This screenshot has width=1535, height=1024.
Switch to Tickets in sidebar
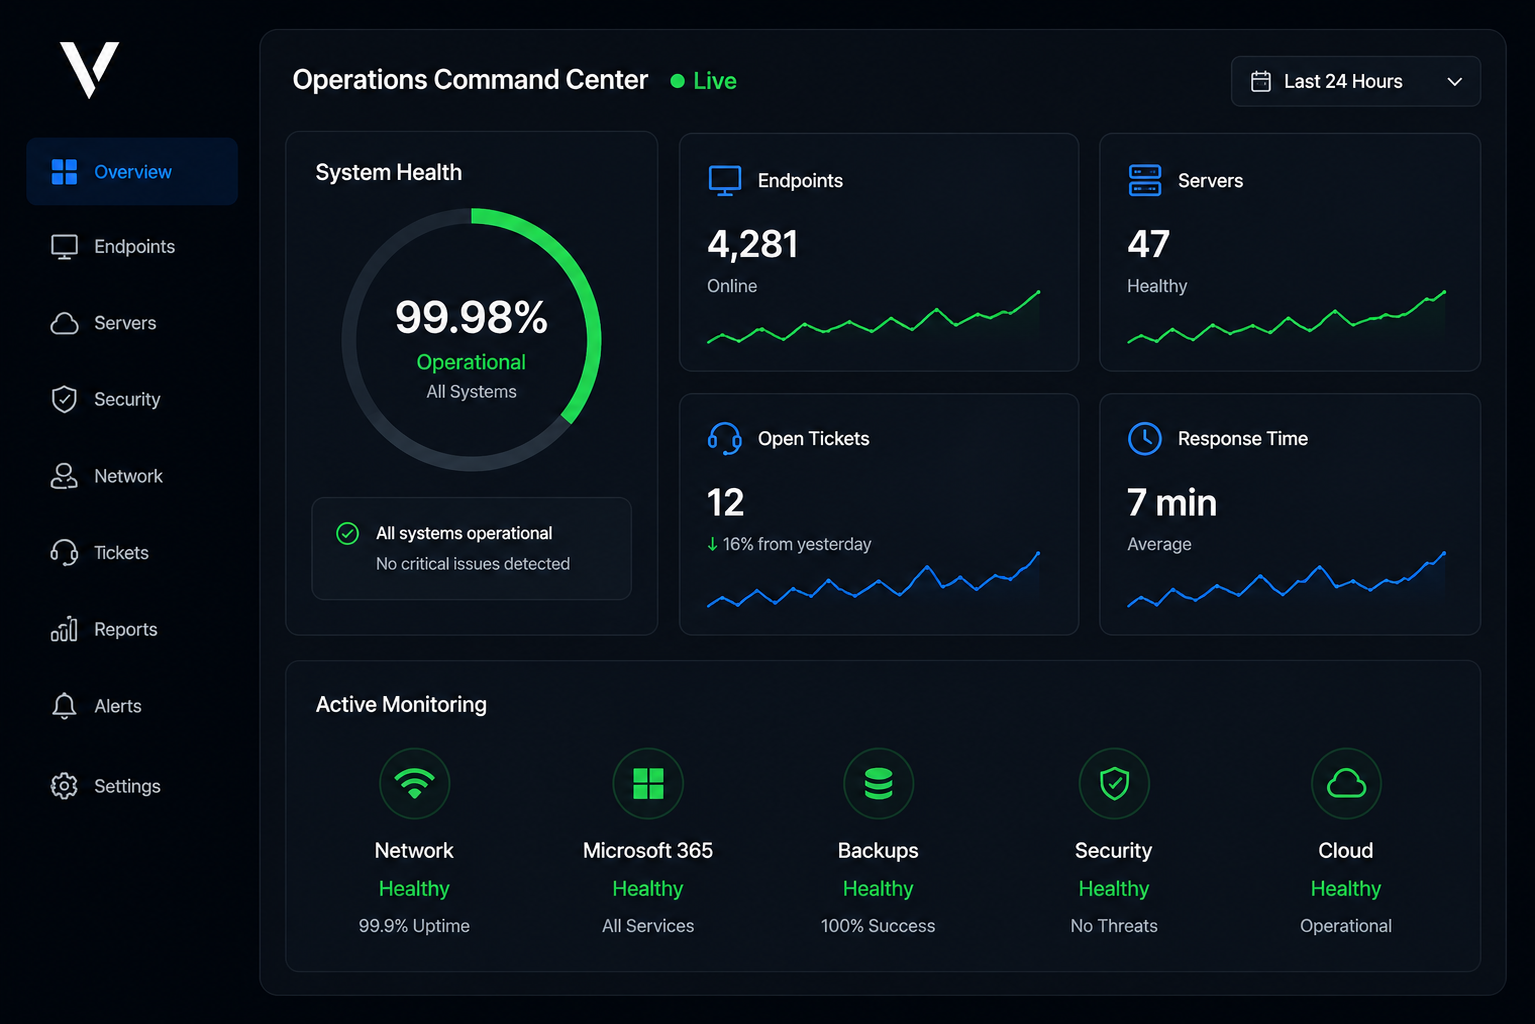[x=132, y=553]
